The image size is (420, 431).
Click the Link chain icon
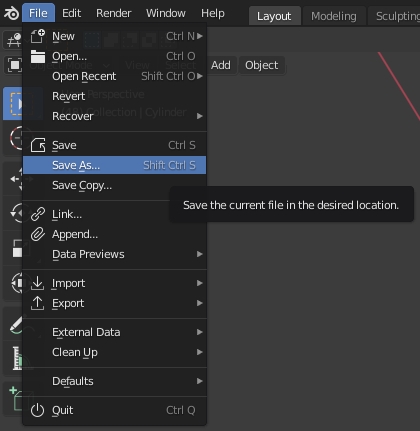click(38, 214)
